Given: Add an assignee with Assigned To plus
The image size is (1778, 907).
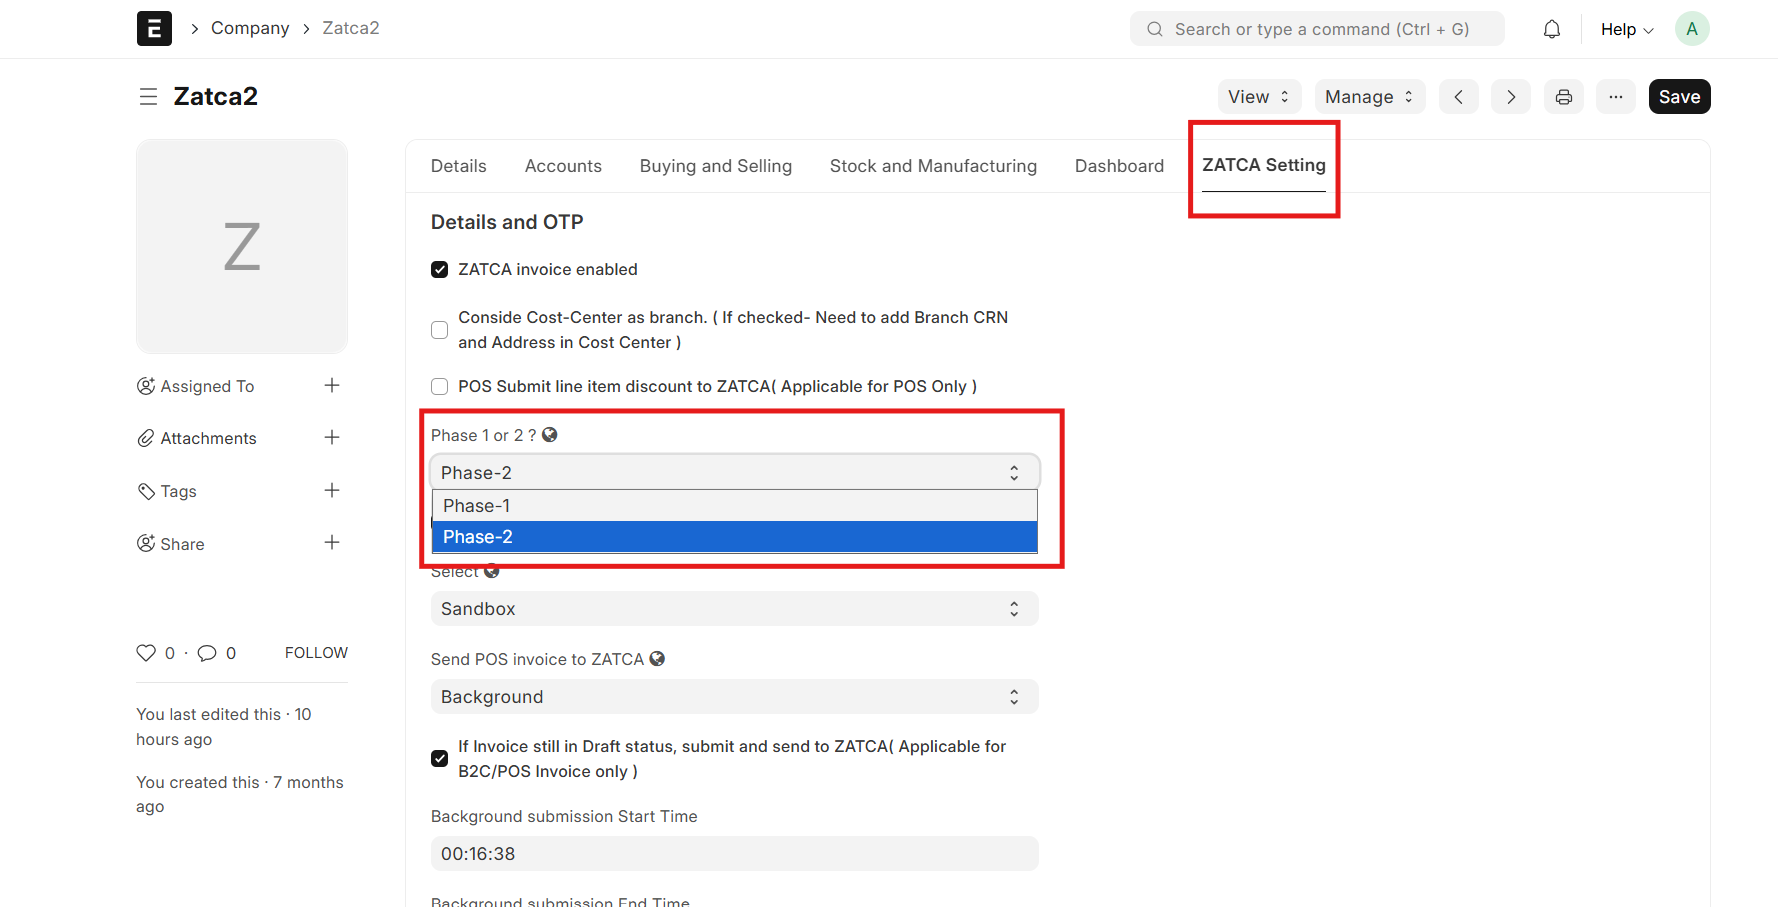Looking at the screenshot, I should [x=332, y=386].
